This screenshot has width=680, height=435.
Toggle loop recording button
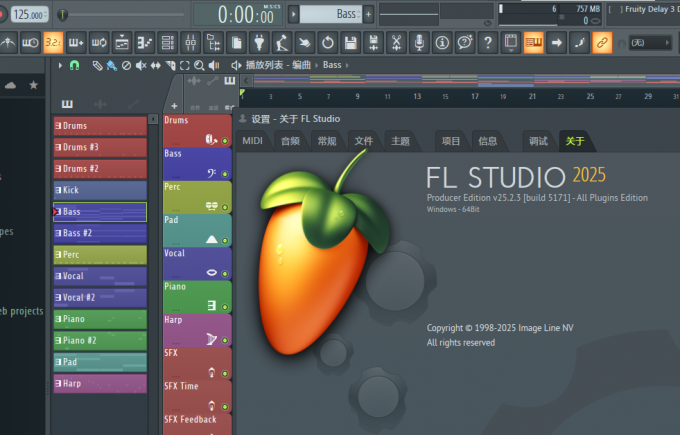(99, 43)
